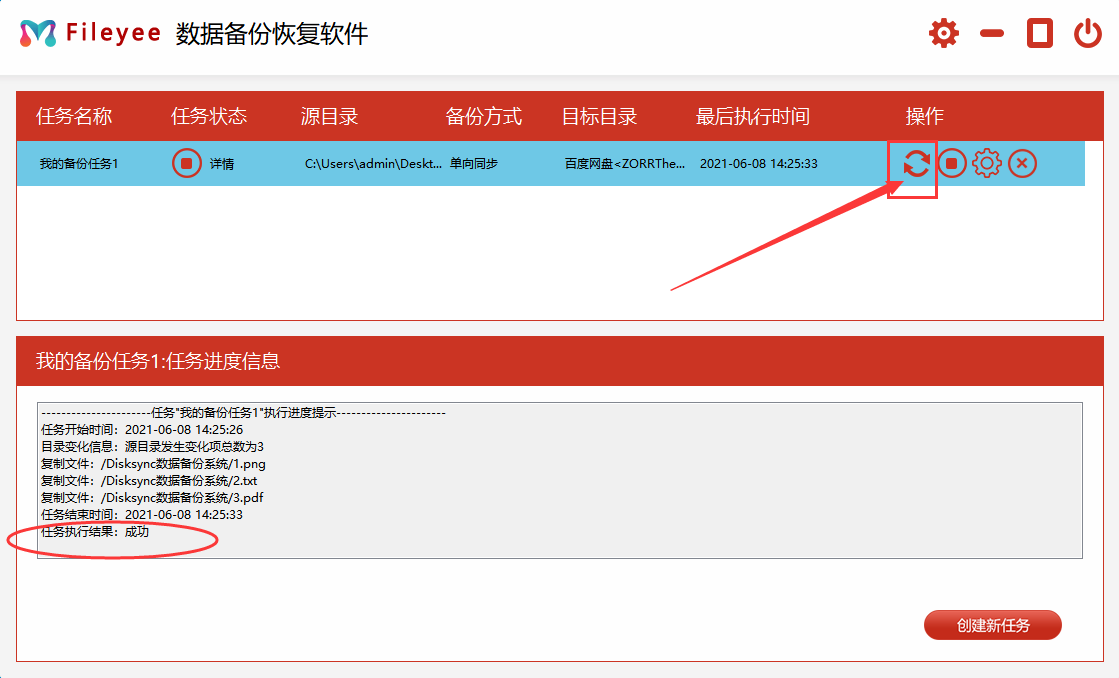
Task: Delete the task with the circled X icon
Action: (x=1021, y=163)
